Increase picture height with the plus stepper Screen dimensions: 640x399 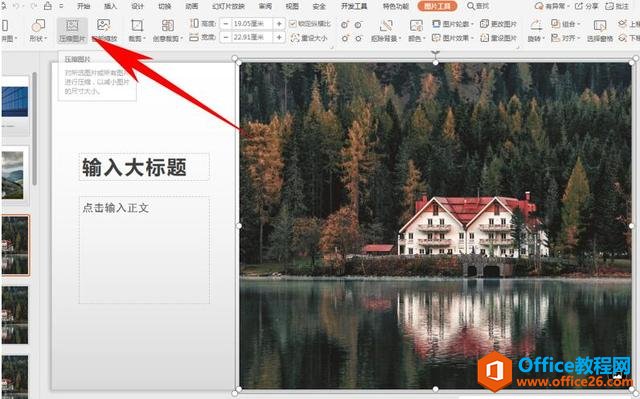279,24
